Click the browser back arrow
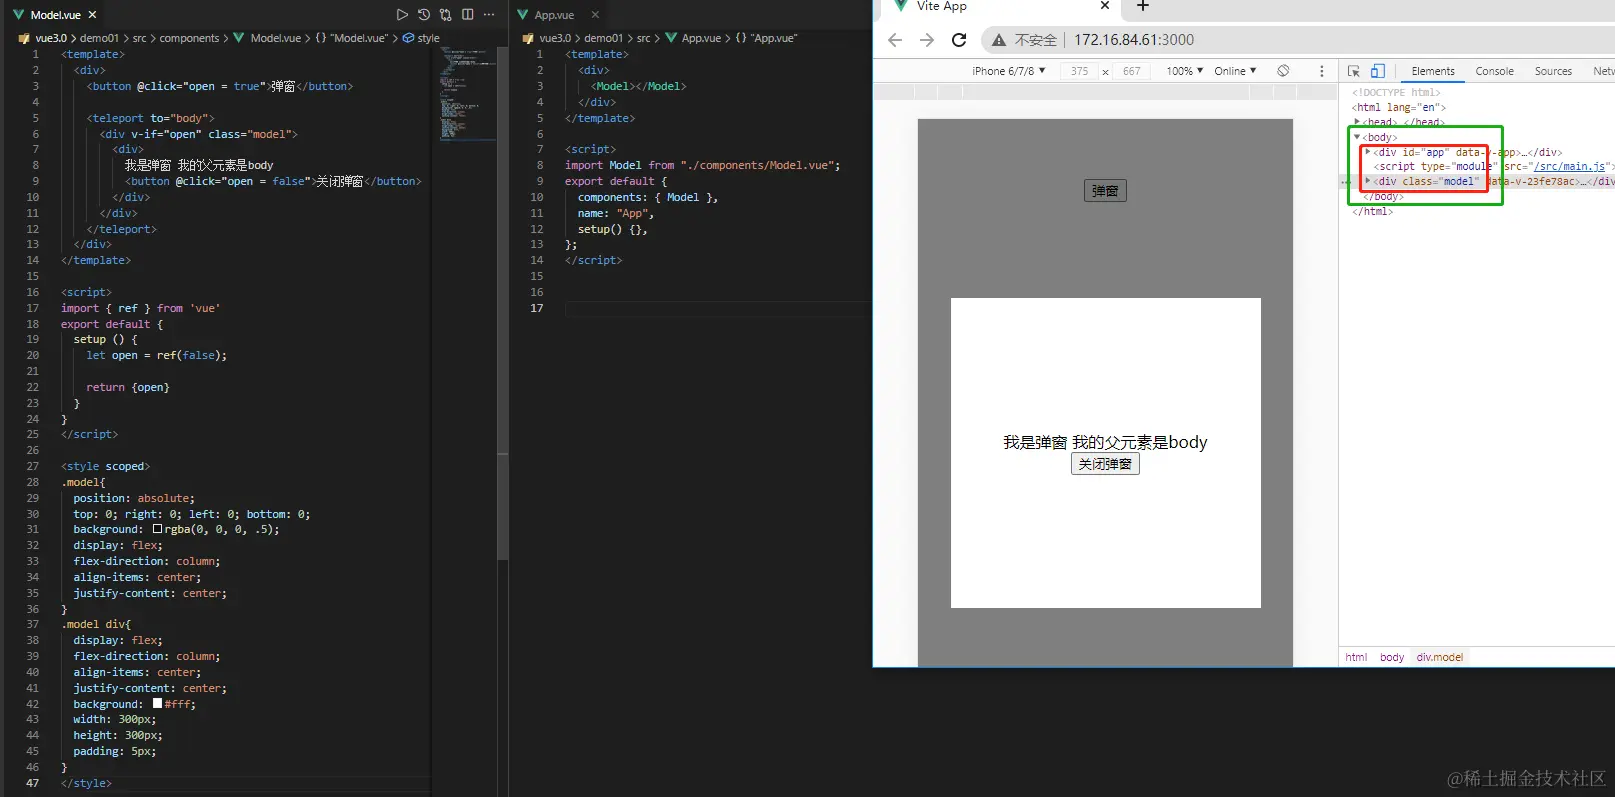This screenshot has width=1615, height=797. pyautogui.click(x=895, y=40)
